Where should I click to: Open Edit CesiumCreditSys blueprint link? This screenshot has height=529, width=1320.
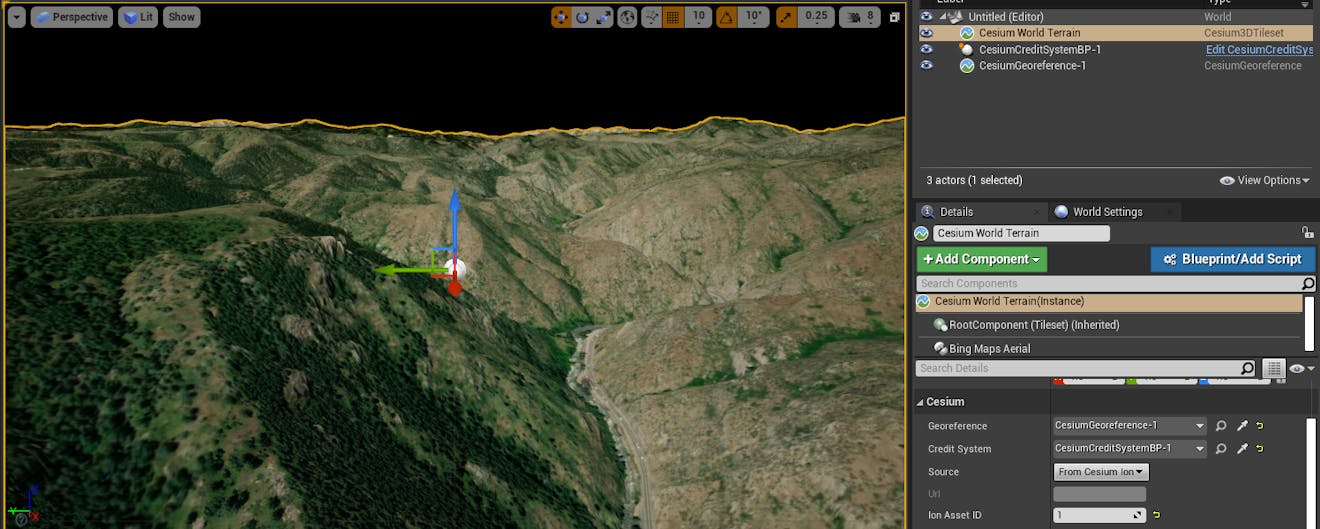point(1259,49)
